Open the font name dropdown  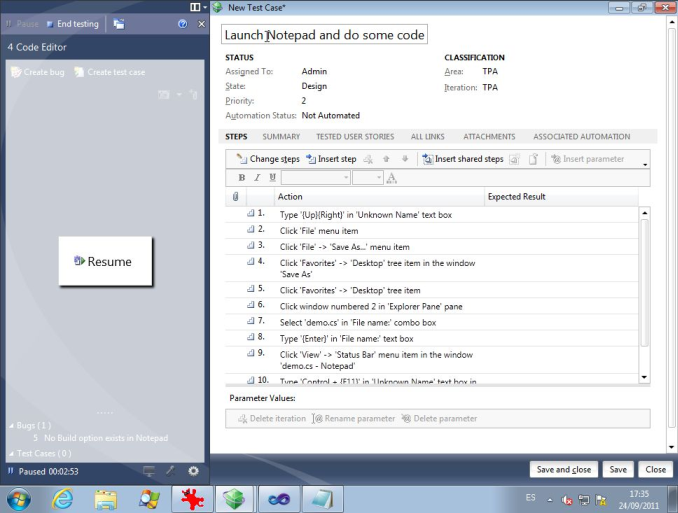345,178
